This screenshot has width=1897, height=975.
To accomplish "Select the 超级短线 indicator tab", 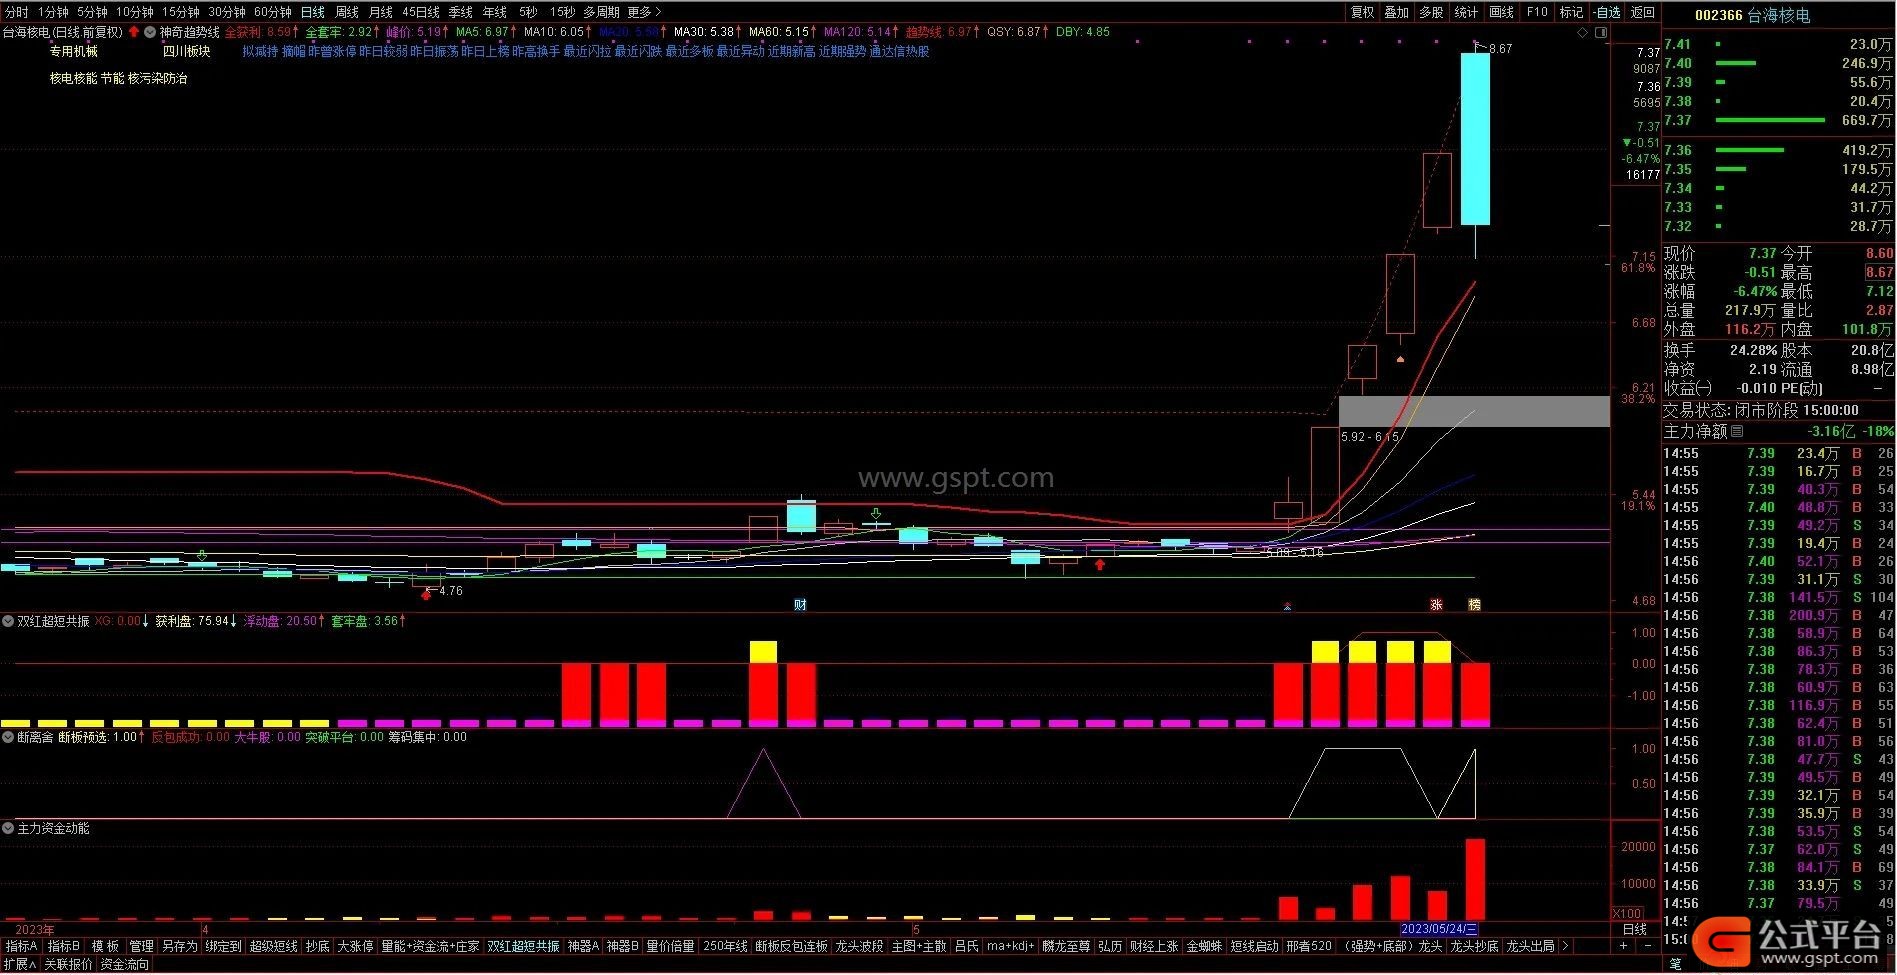I will [273, 945].
